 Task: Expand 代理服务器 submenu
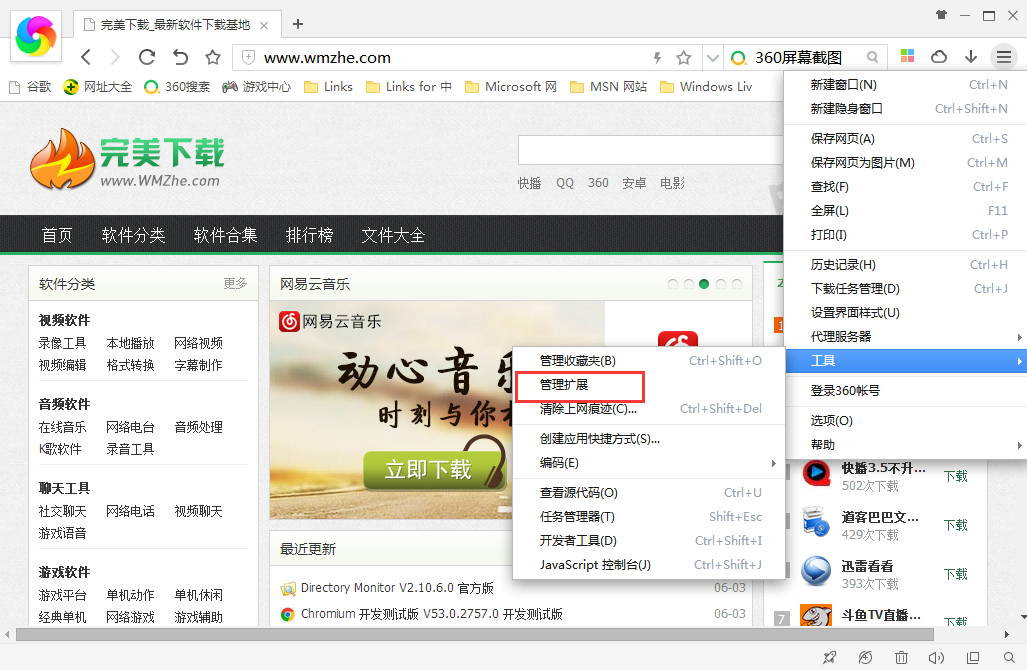[x=906, y=337]
